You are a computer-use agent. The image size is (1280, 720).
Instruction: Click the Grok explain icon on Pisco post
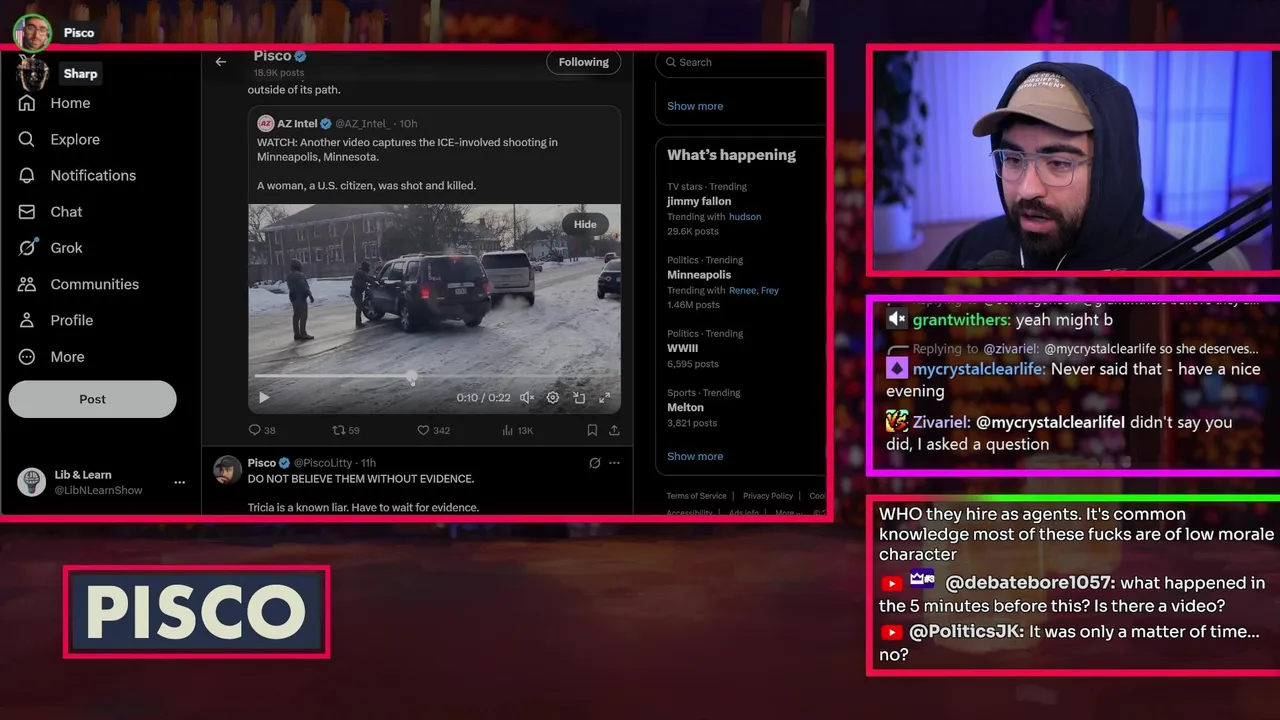coord(594,463)
